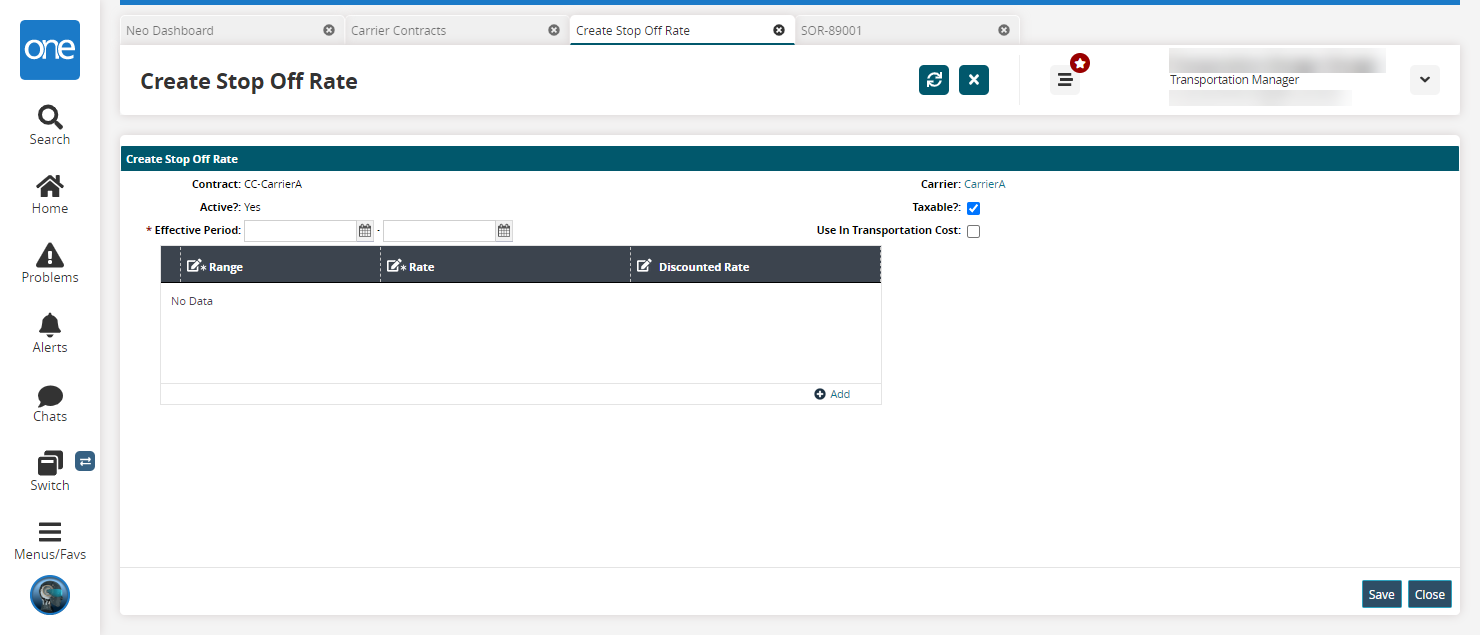
Task: Click the Discounted Rate column edit icon
Action: (644, 266)
